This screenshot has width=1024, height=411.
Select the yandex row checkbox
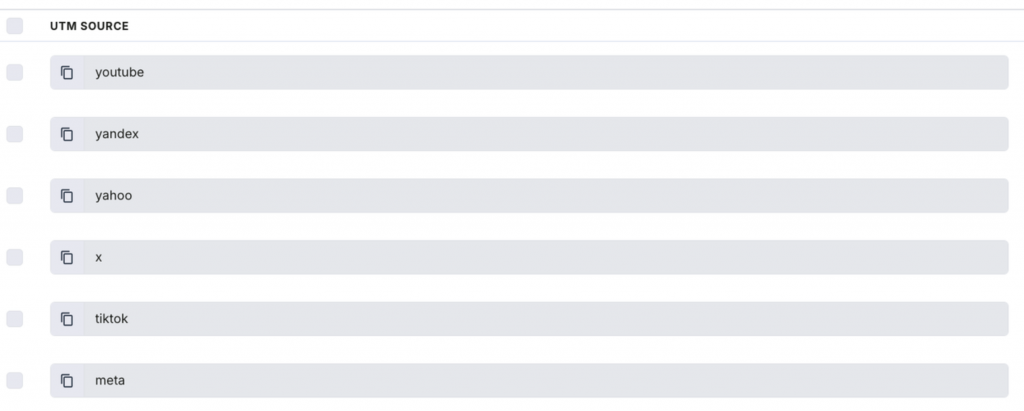pyautogui.click(x=14, y=134)
